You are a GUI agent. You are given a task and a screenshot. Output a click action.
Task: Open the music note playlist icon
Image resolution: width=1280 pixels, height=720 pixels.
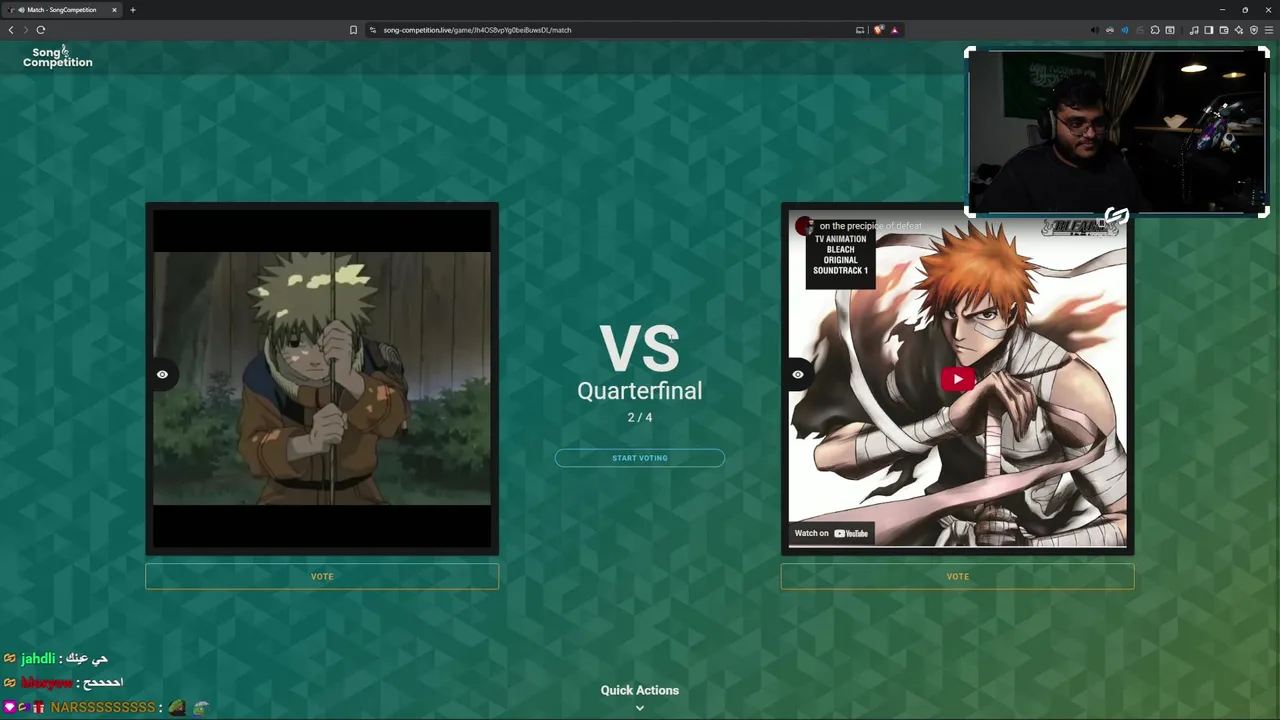1194,30
